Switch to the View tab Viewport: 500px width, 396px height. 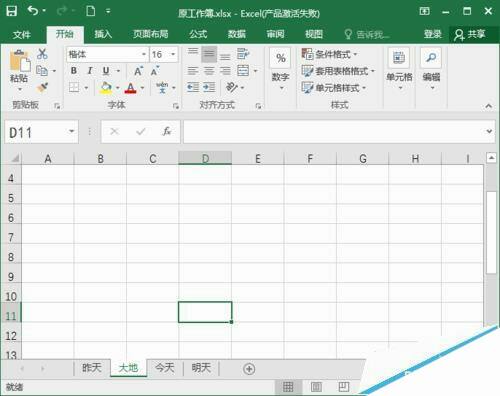point(314,34)
